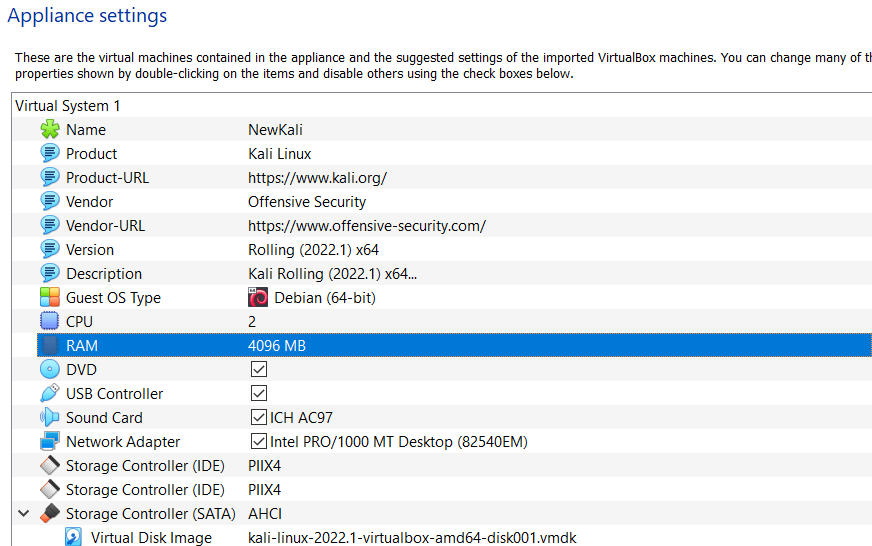This screenshot has width=872, height=546.
Task: Click the Debian OS logo icon
Action: click(258, 298)
